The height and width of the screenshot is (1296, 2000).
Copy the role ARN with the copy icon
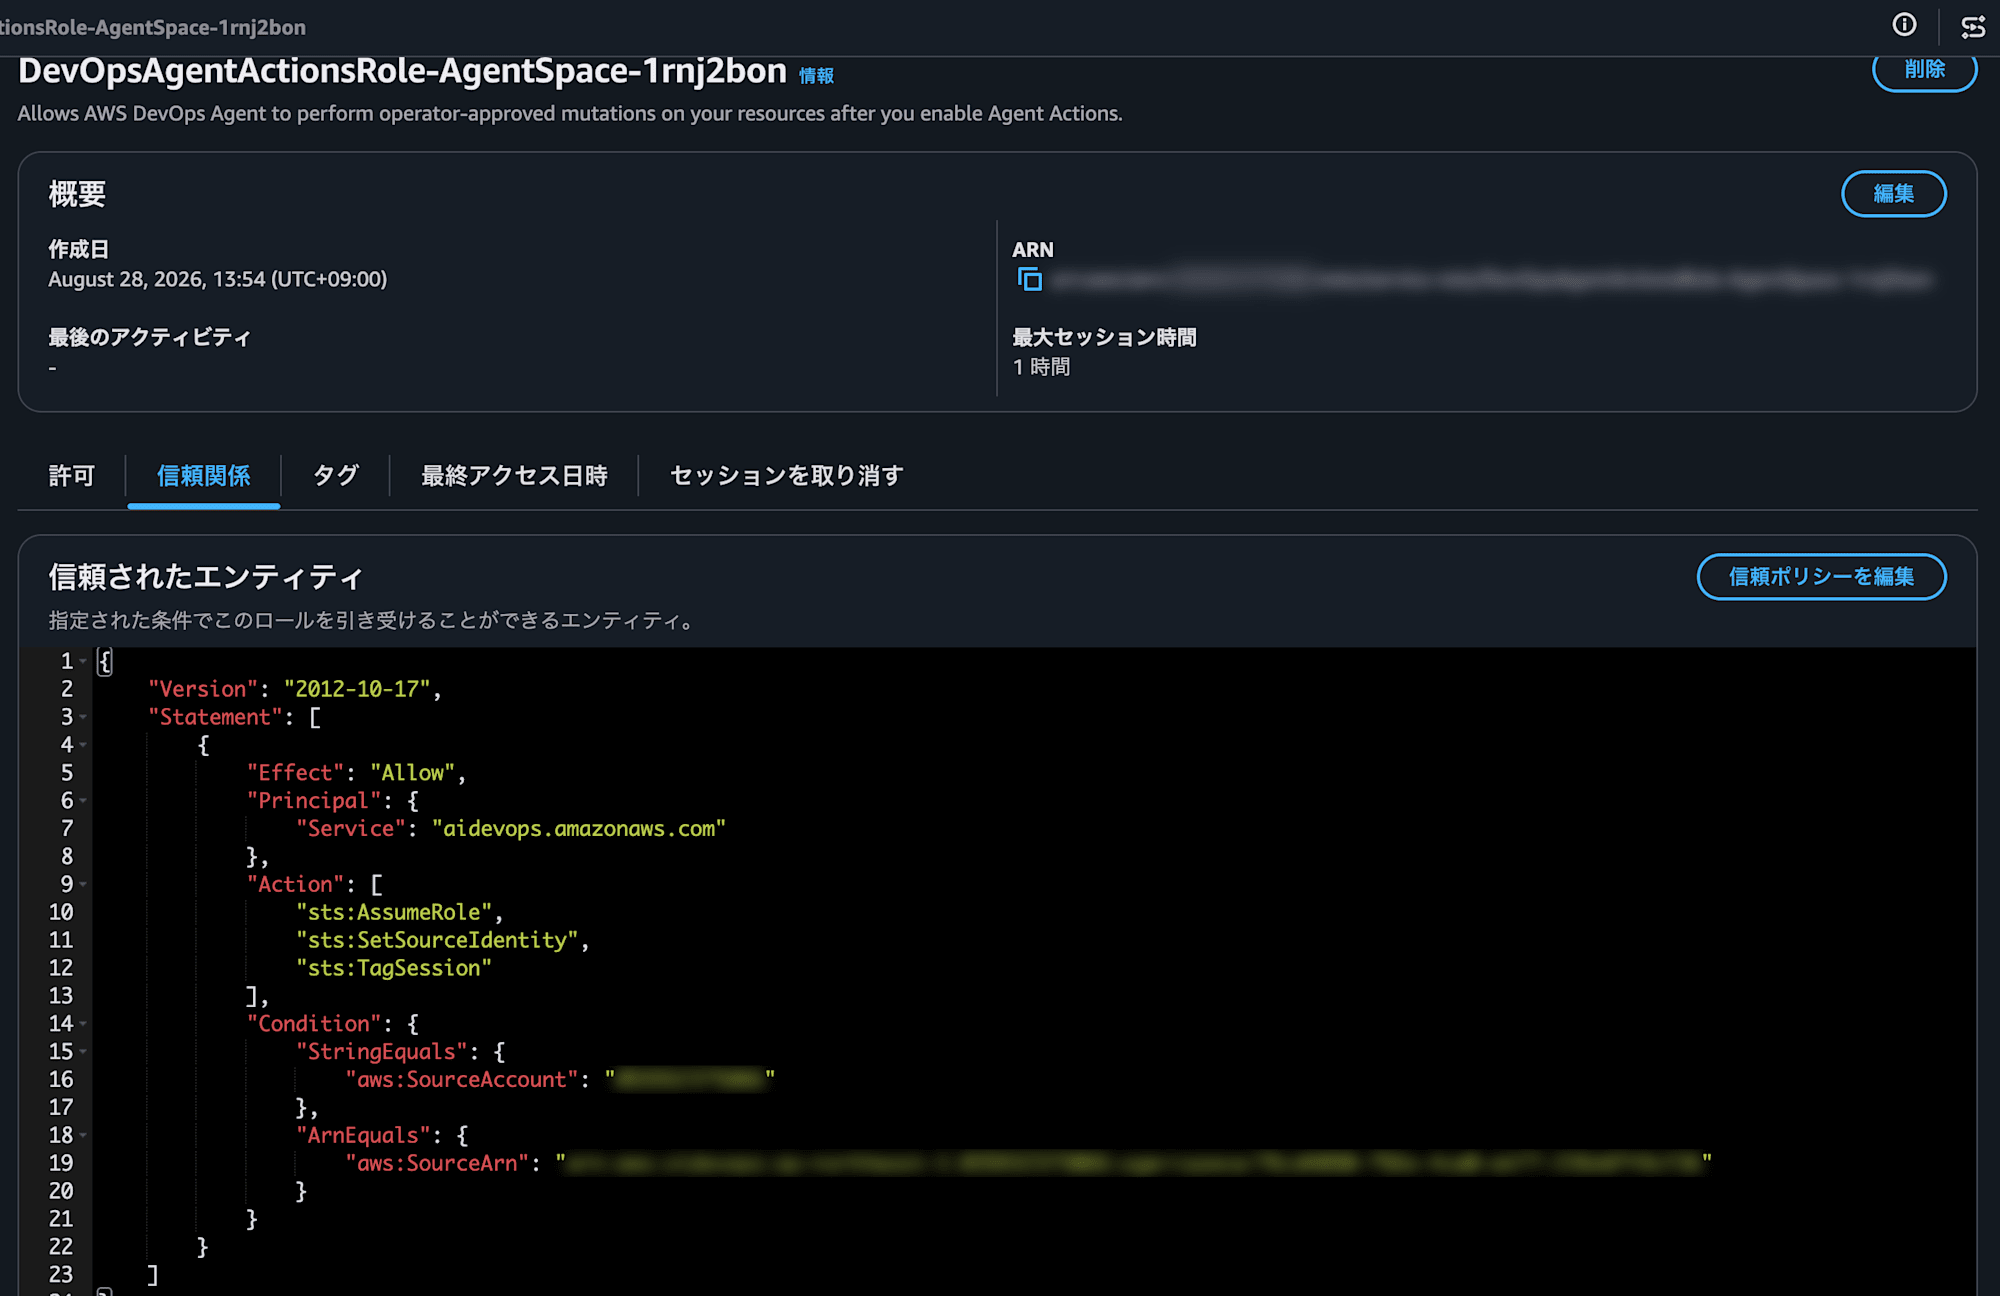1029,280
